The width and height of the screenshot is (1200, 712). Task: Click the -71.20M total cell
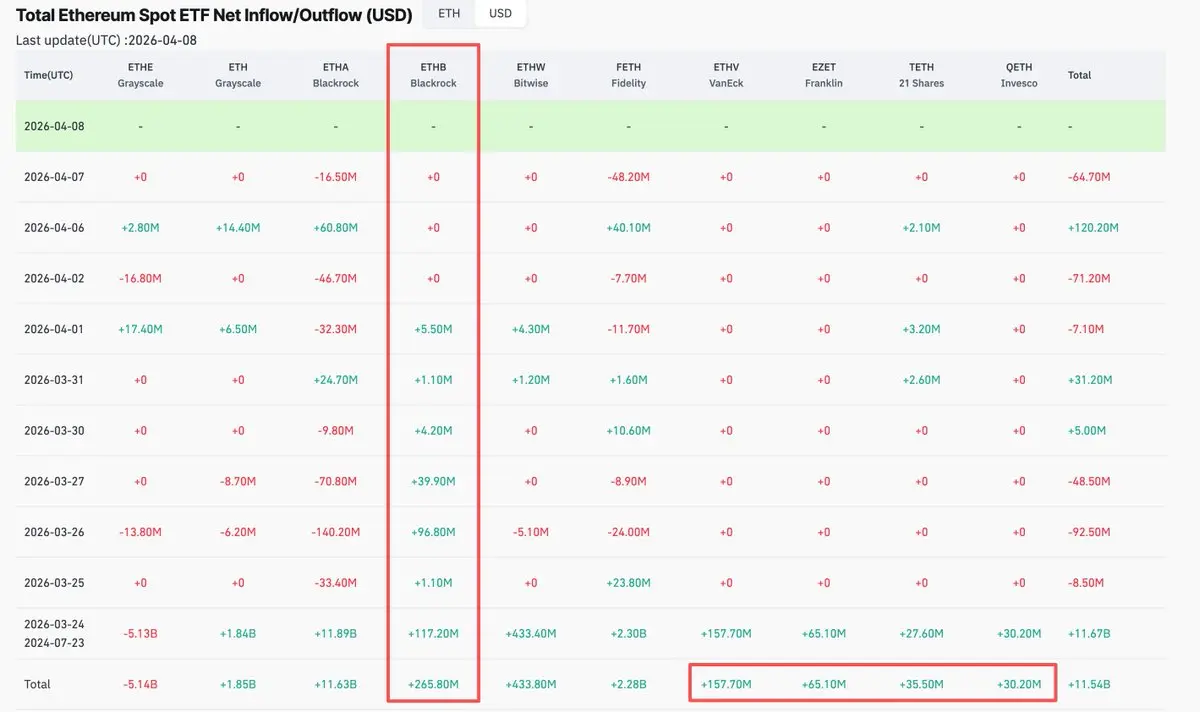click(1089, 278)
